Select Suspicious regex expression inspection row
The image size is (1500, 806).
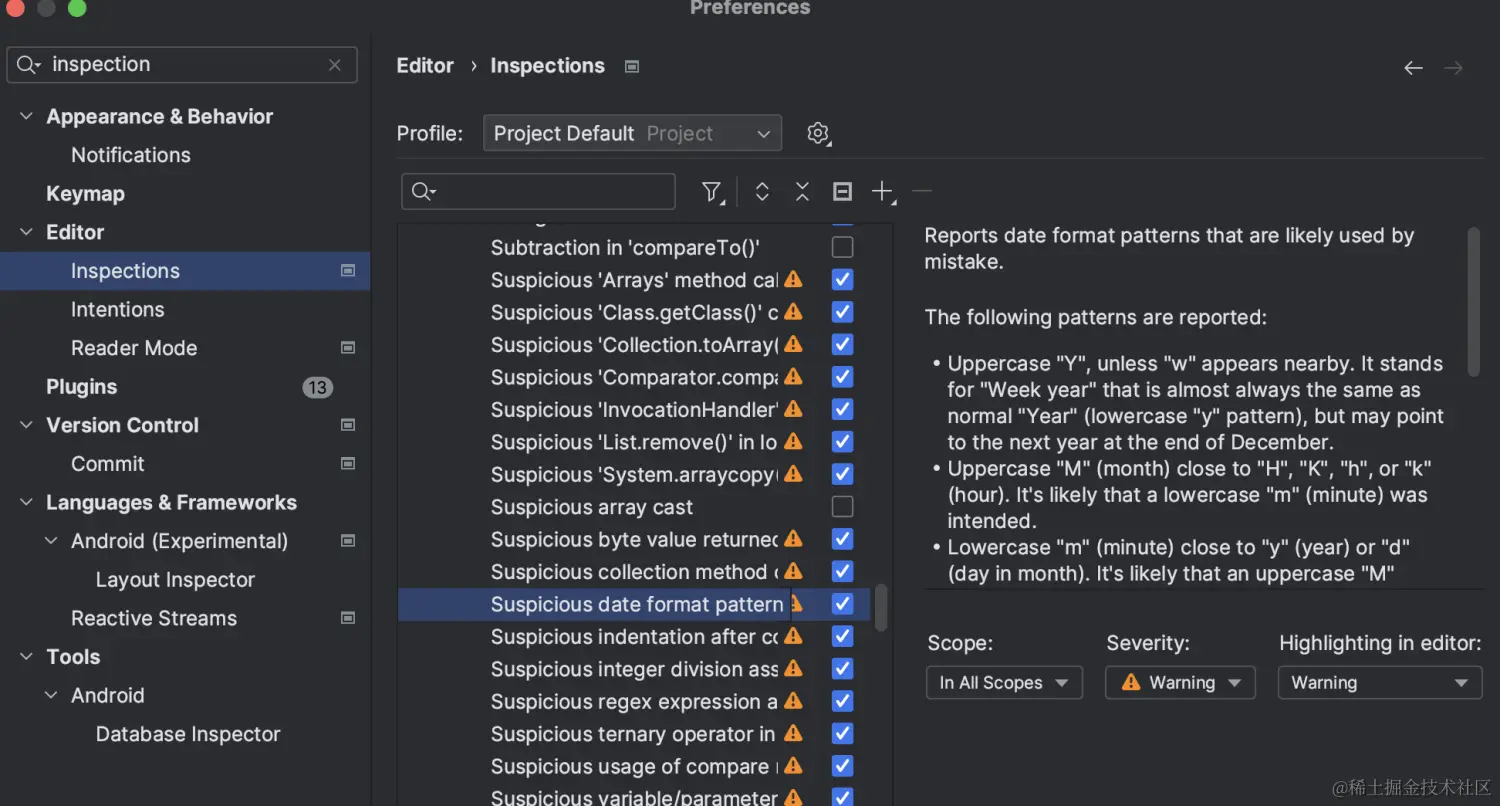pyautogui.click(x=633, y=702)
